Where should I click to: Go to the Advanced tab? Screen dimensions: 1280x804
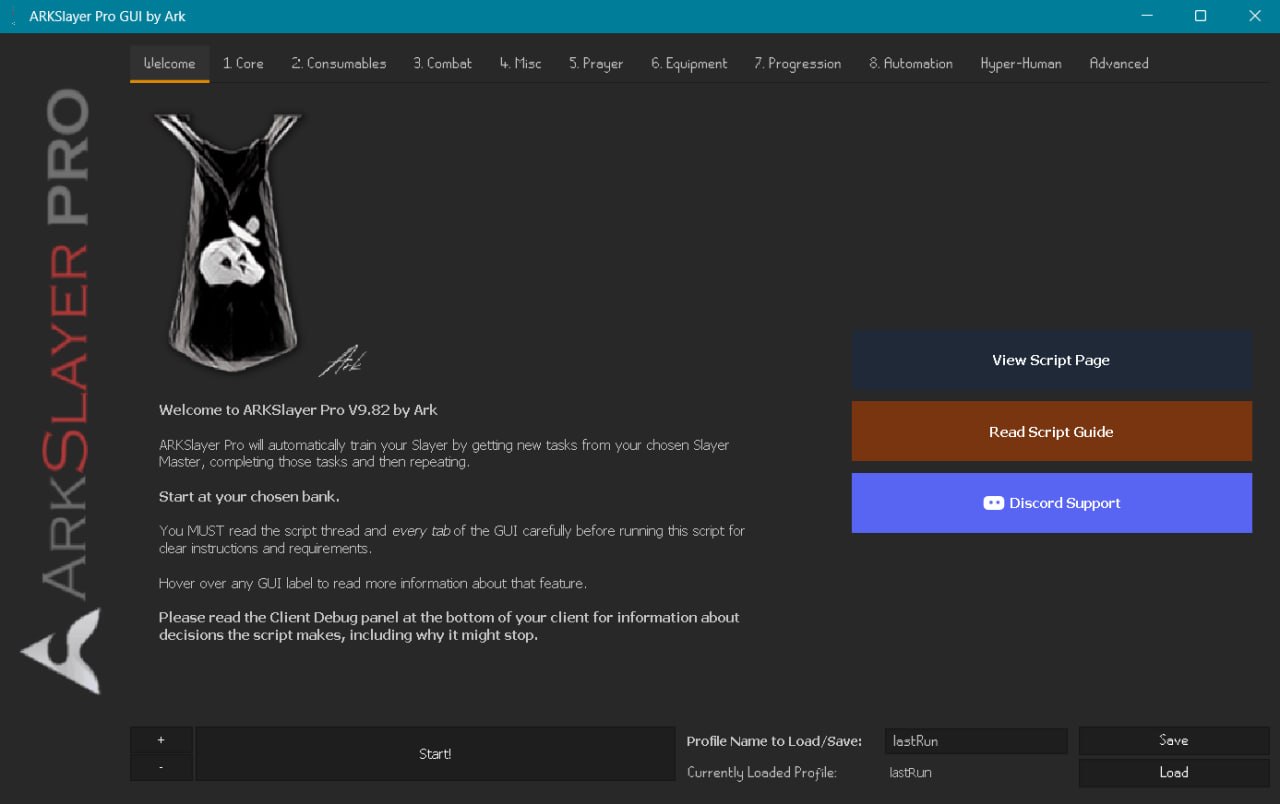(x=1119, y=63)
